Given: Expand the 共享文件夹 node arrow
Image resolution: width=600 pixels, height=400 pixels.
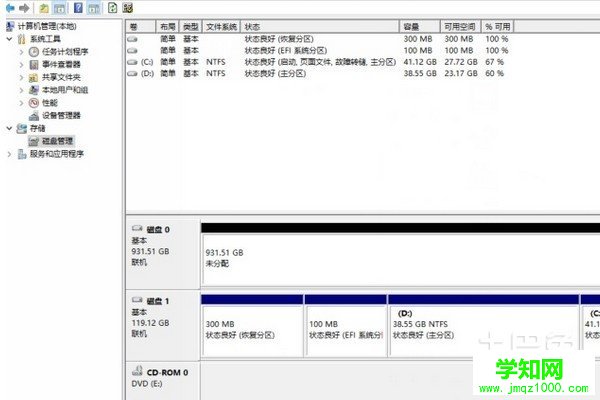Looking at the screenshot, I should tap(21, 77).
